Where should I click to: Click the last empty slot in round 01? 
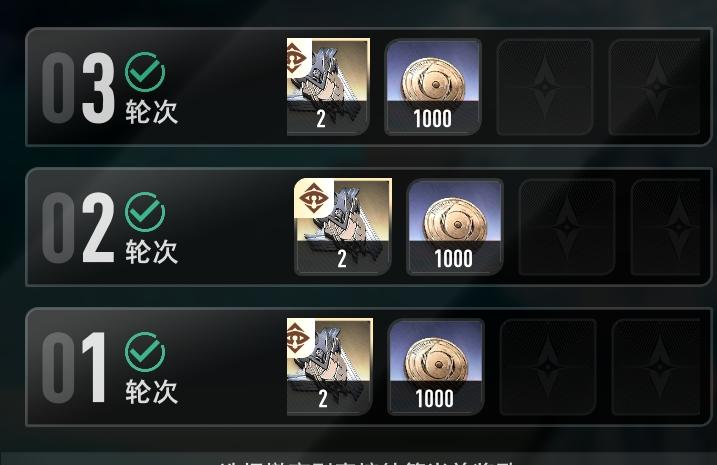click(657, 367)
